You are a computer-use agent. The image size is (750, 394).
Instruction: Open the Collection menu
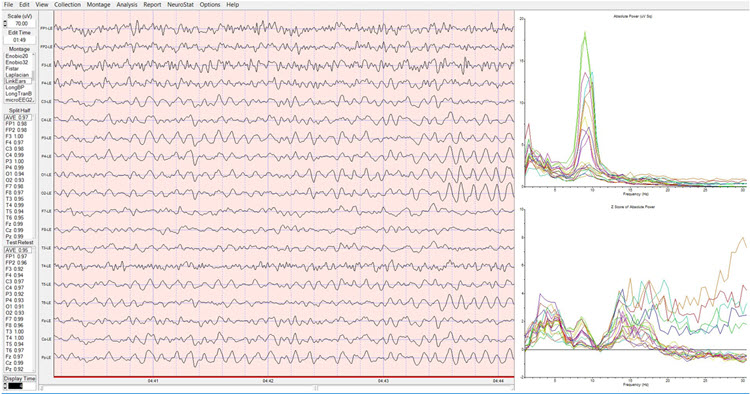click(x=67, y=5)
